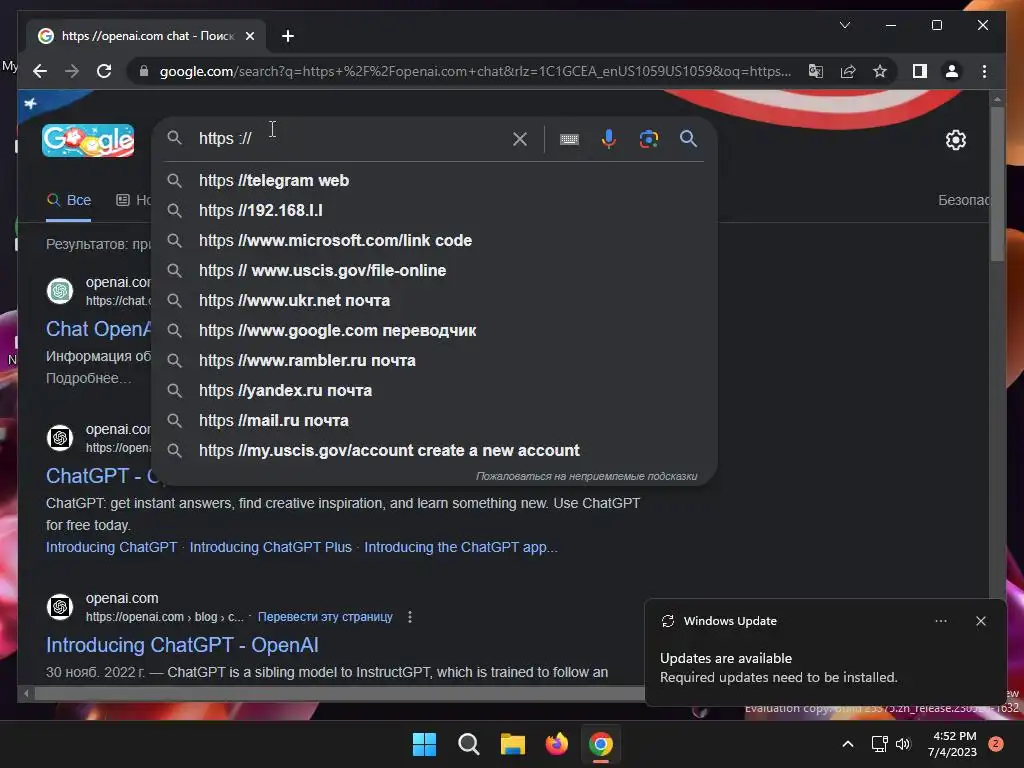Click the translate page icon in address bar
Viewport: 1024px width, 768px height.
(x=816, y=71)
